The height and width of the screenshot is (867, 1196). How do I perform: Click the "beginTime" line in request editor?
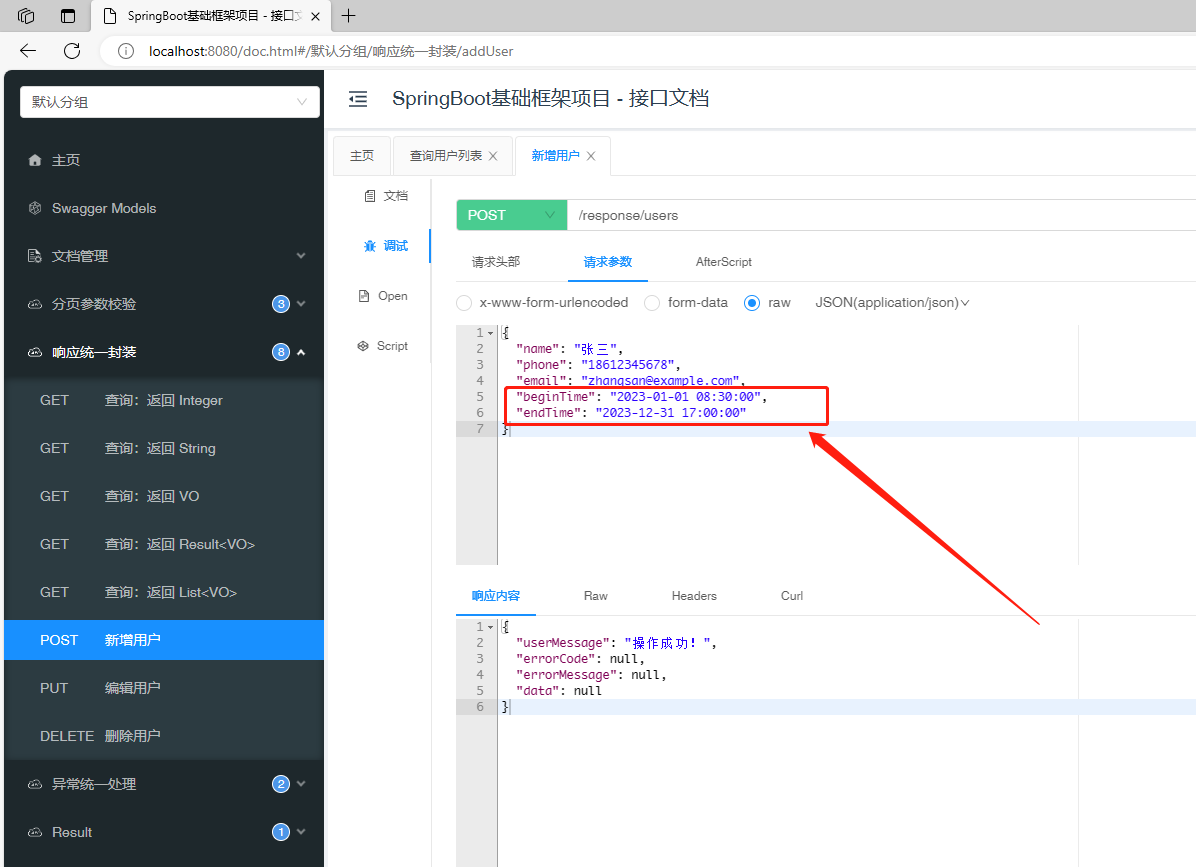641,397
